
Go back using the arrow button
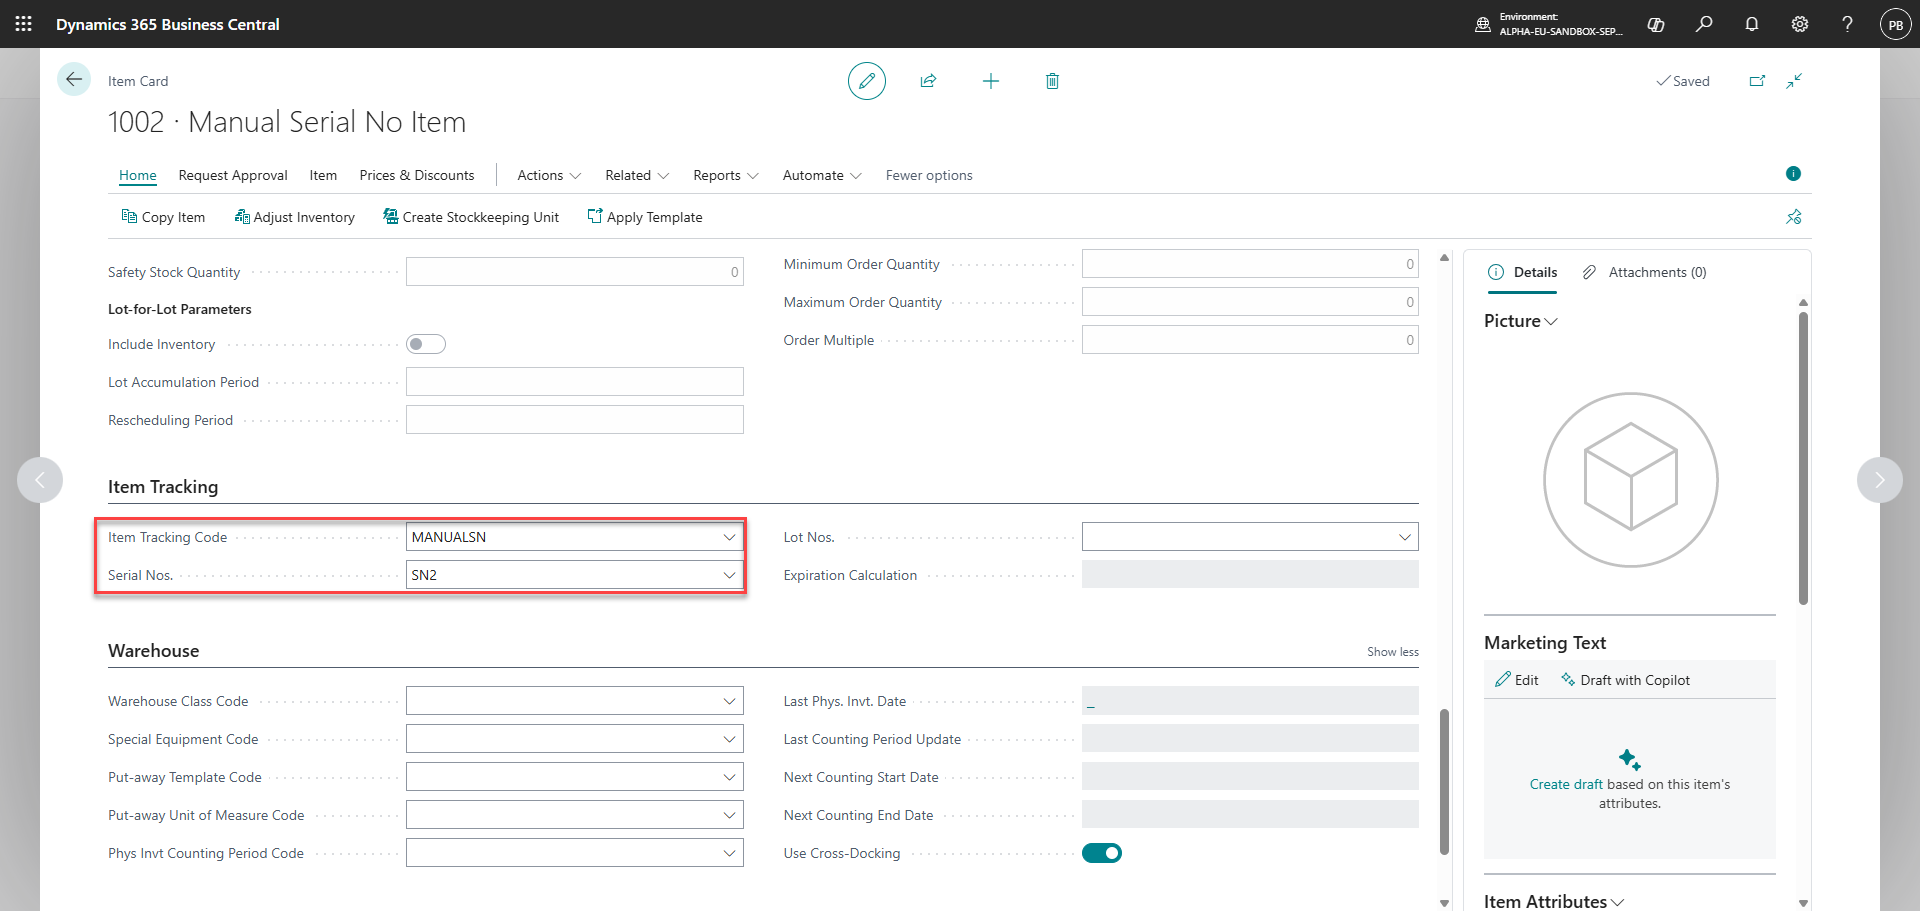pos(74,80)
